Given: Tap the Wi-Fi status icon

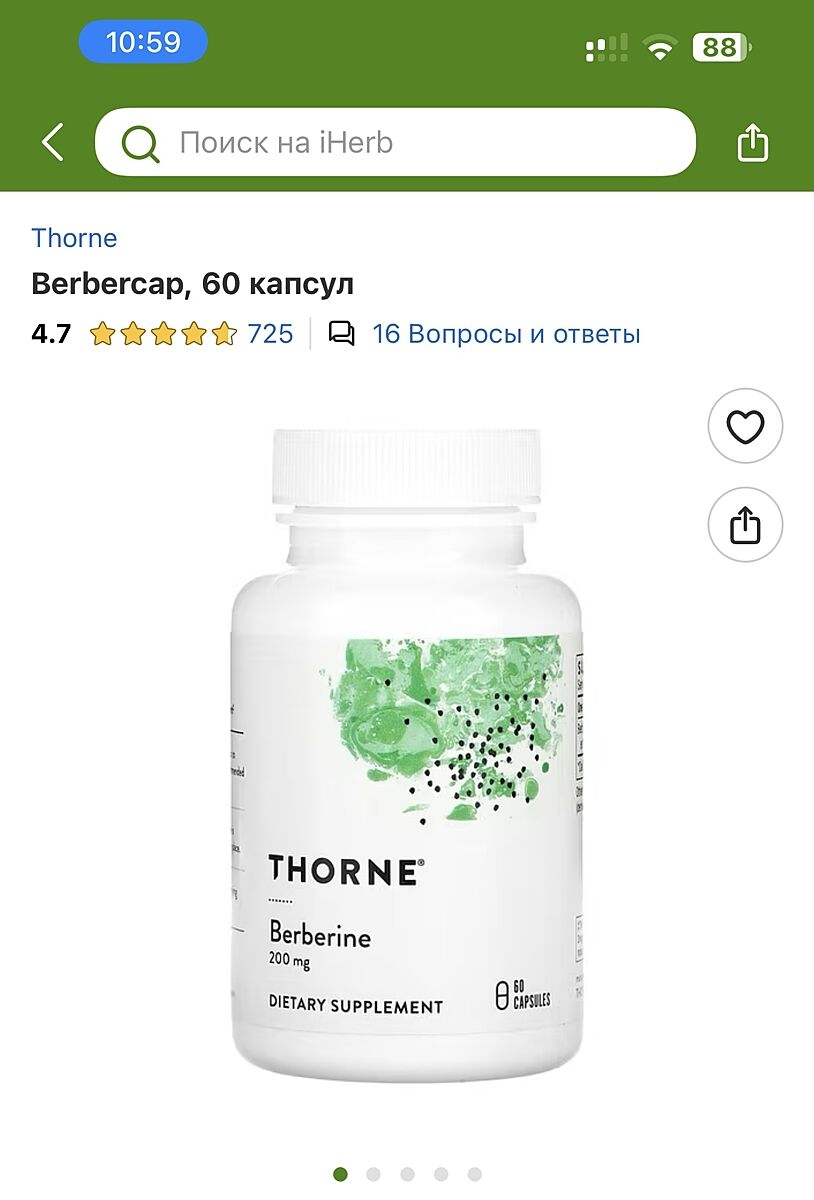Looking at the screenshot, I should pos(660,47).
